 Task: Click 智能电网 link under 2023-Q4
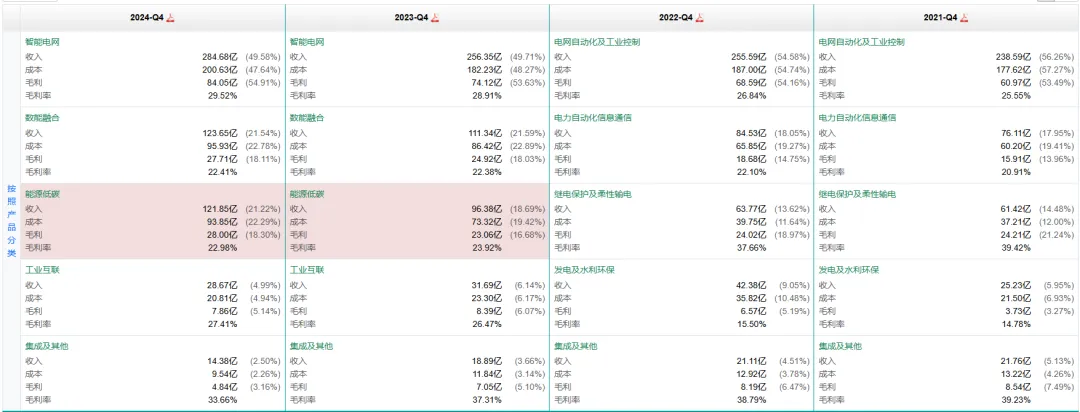pyautogui.click(x=307, y=42)
